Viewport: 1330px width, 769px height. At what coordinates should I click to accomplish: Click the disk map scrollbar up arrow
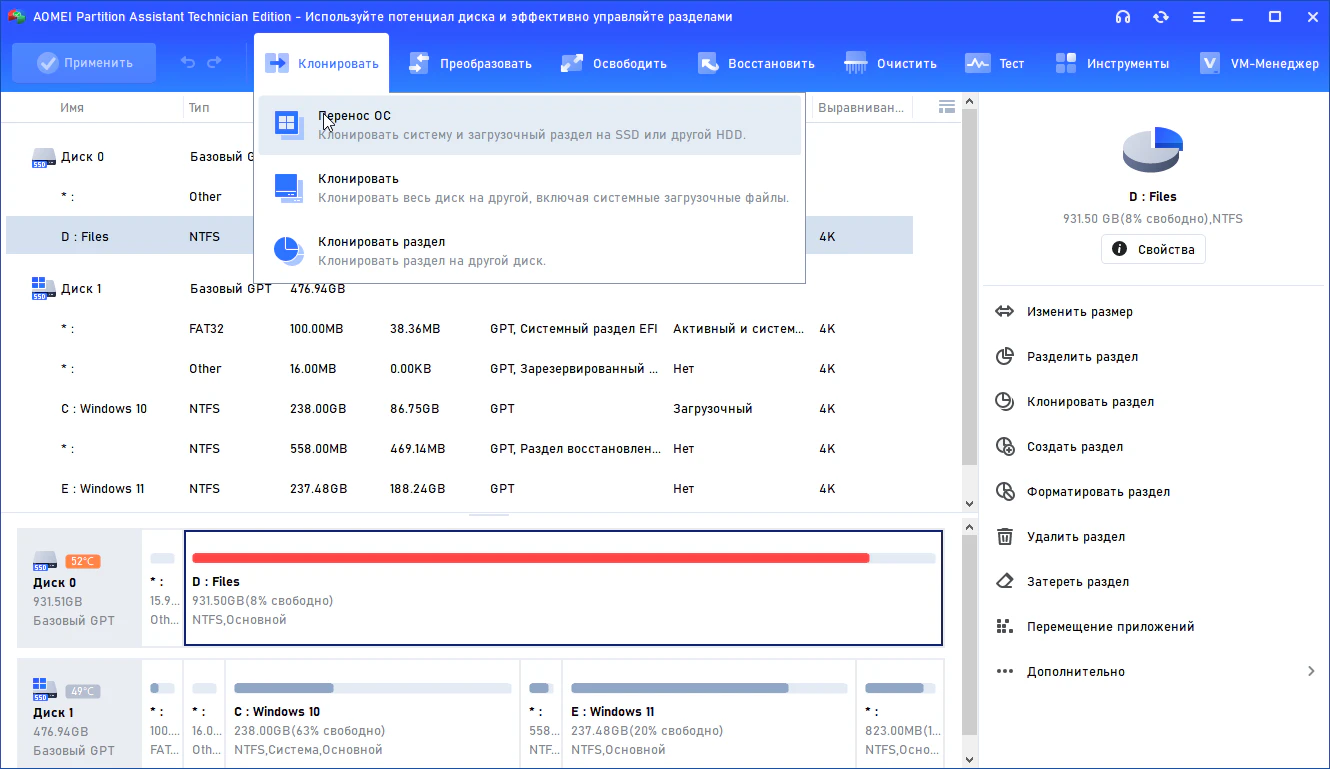point(968,526)
